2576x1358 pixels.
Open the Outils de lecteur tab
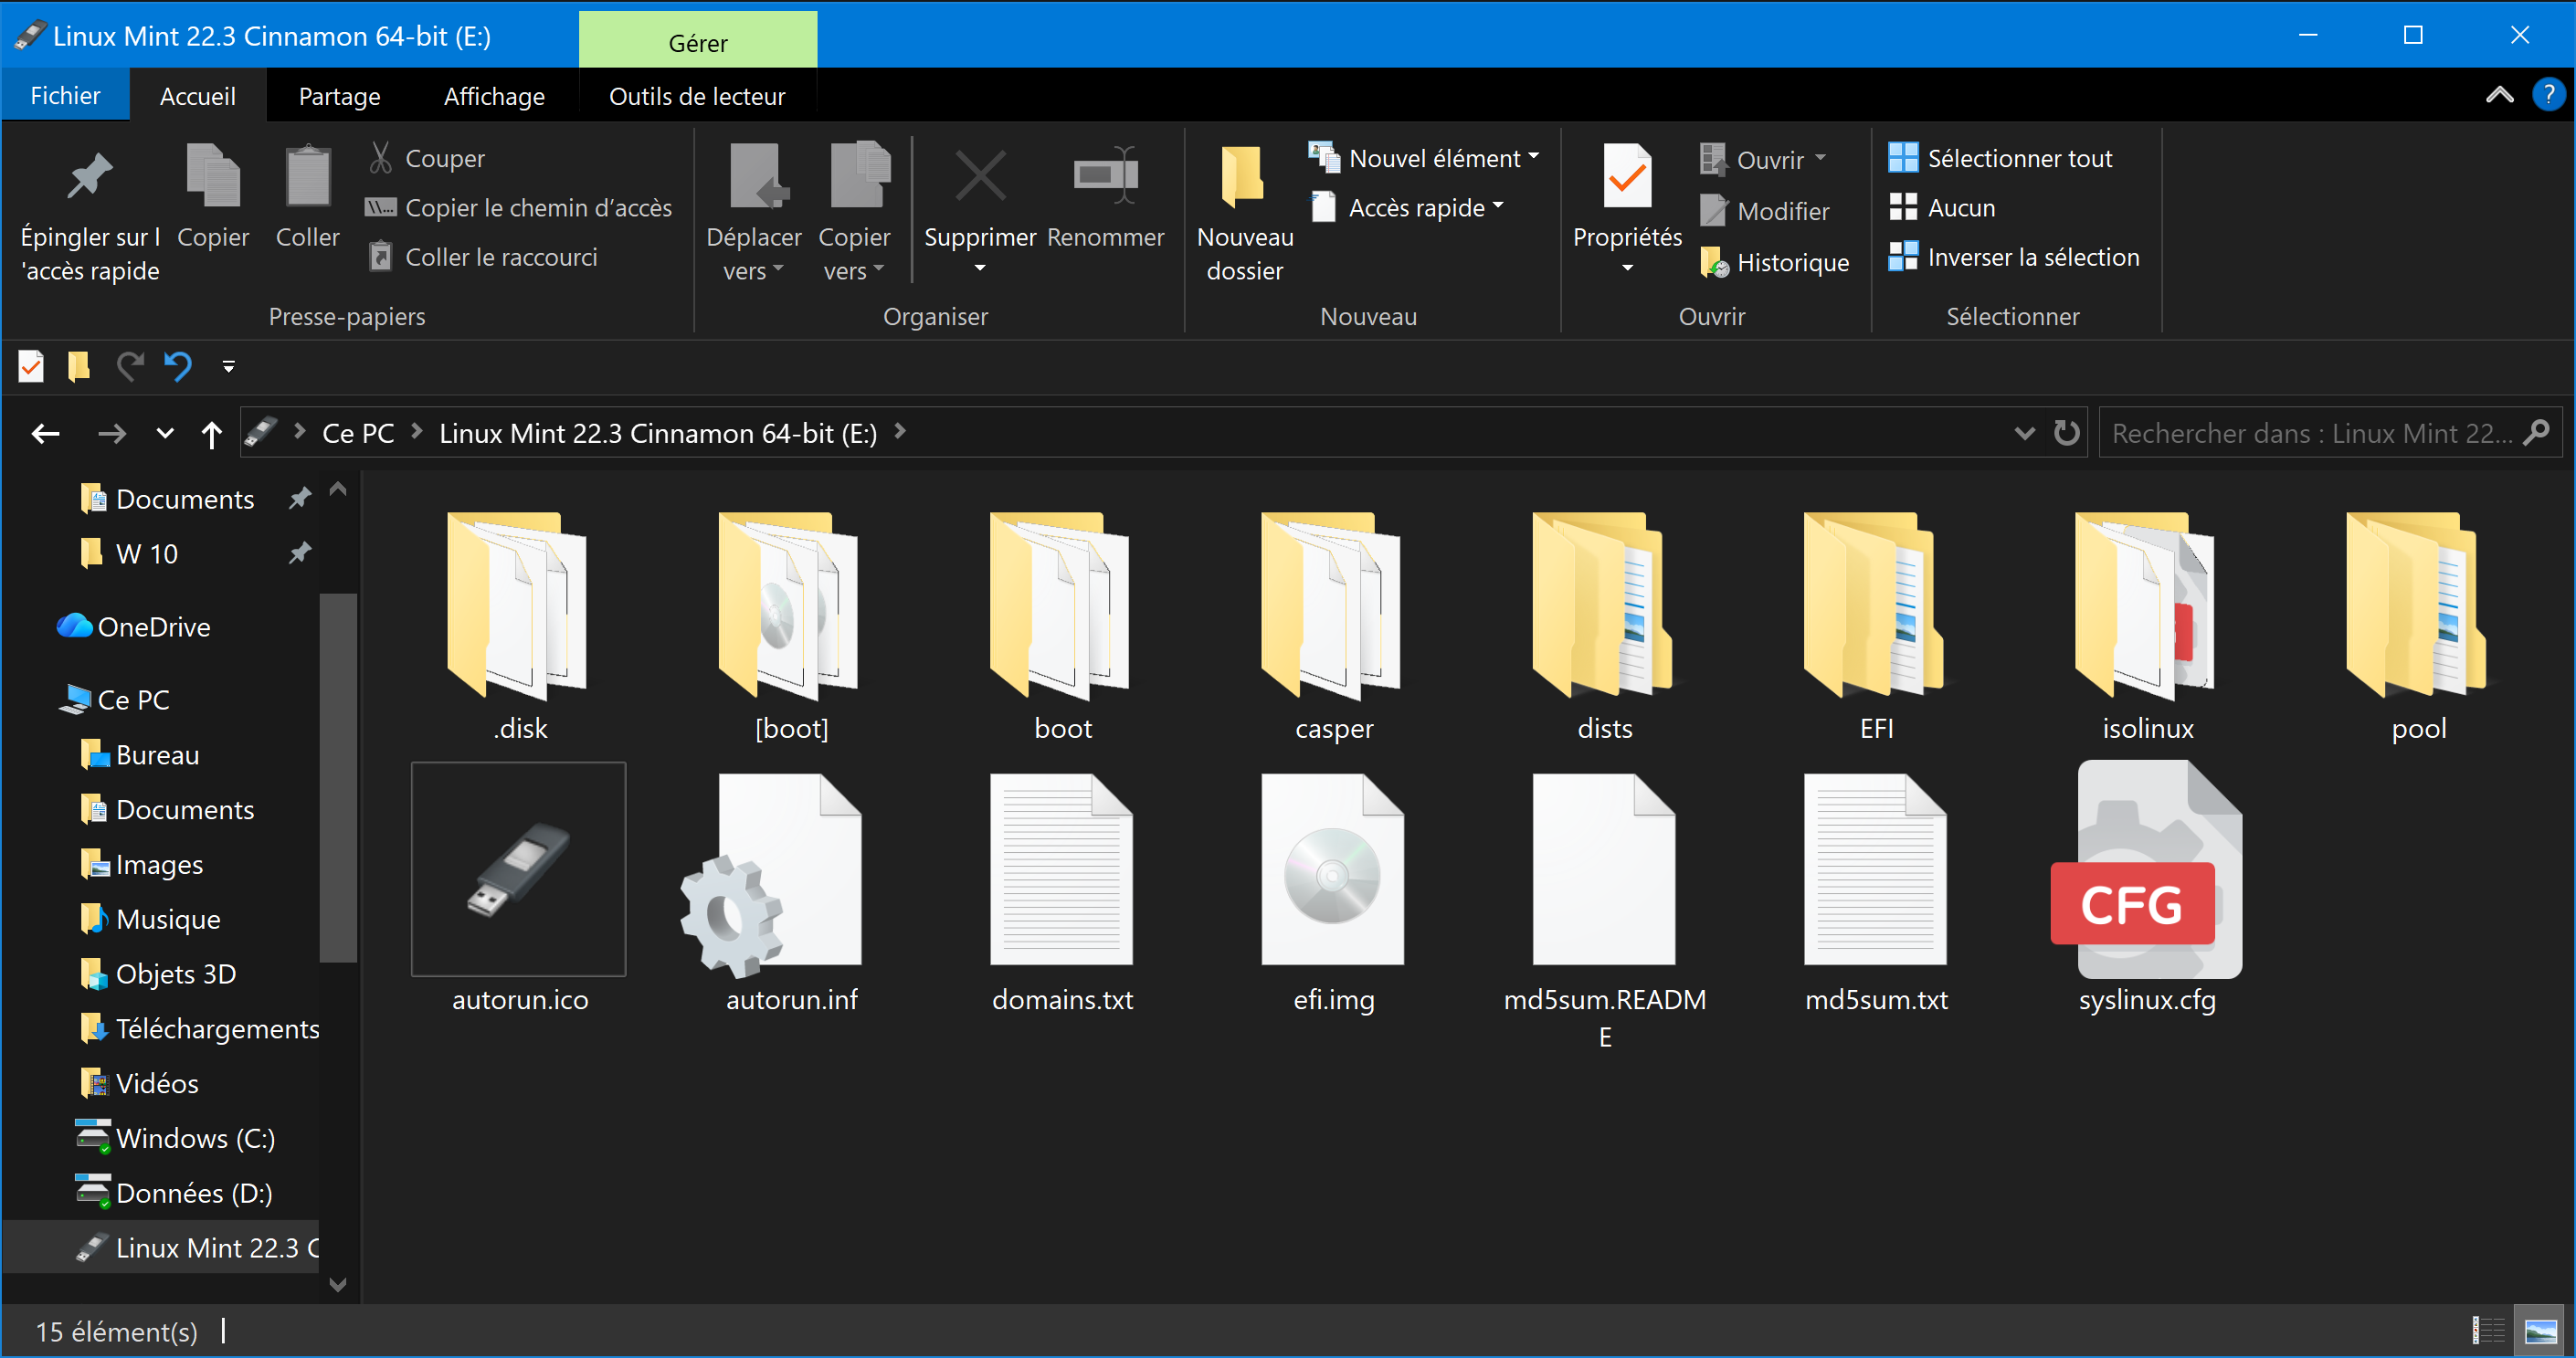[697, 96]
